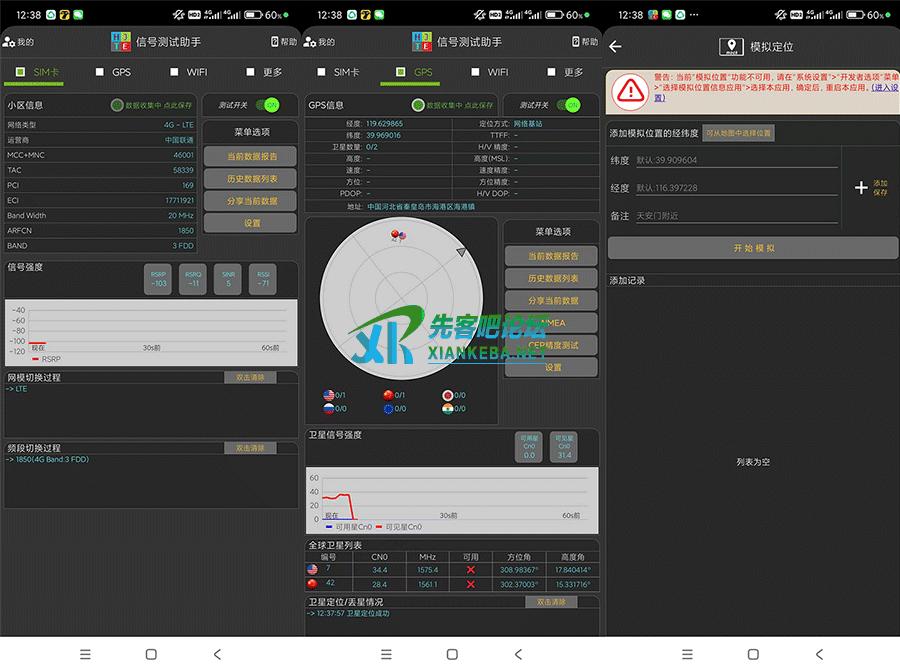
Task: Toggle the 测试开关 switch on the GPS screen
Action: point(568,105)
